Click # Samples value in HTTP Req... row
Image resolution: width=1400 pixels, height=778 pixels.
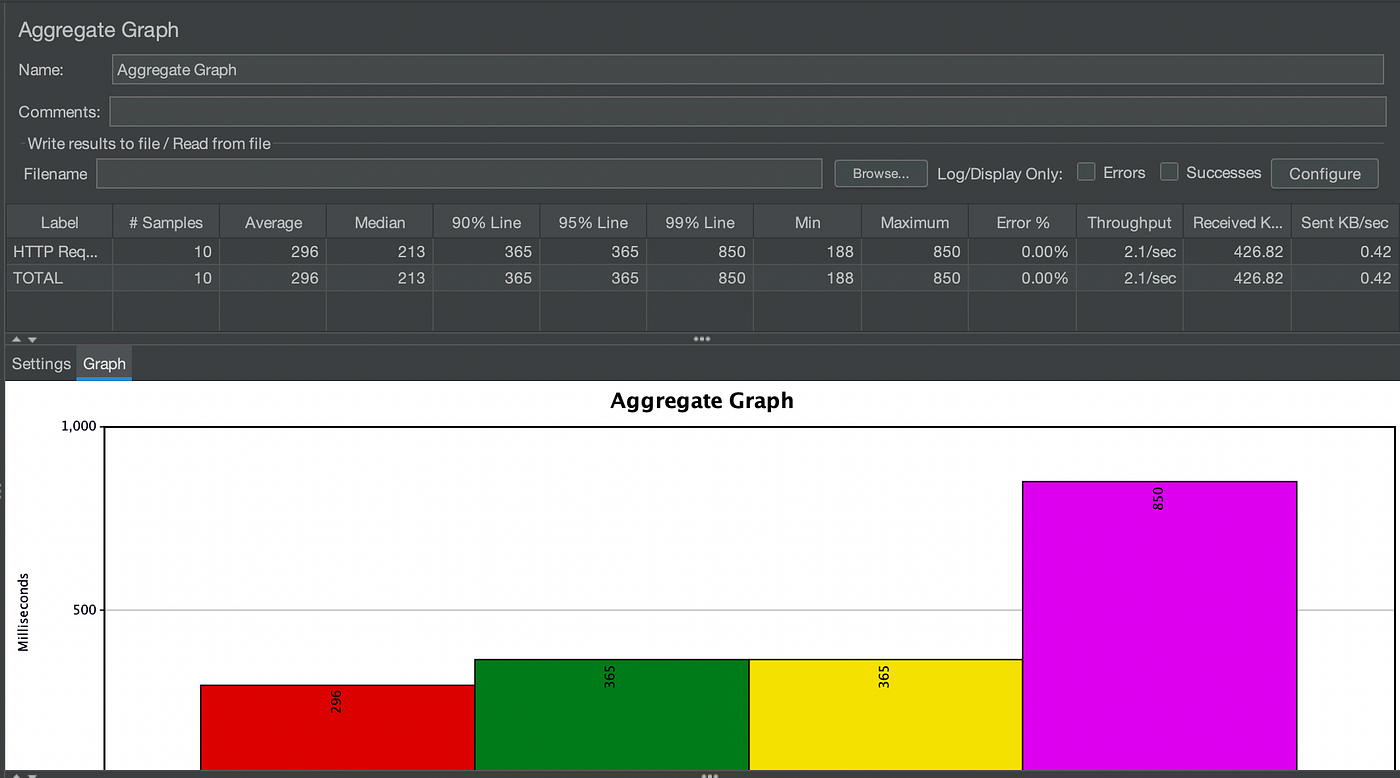(166, 252)
